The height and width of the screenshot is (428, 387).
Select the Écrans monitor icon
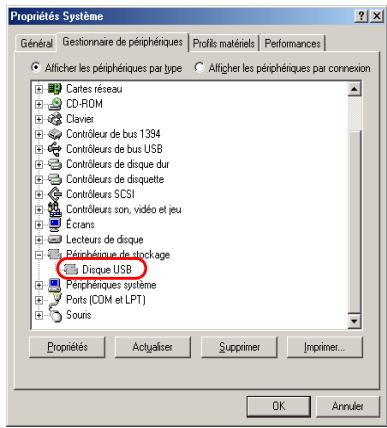[x=55, y=224]
